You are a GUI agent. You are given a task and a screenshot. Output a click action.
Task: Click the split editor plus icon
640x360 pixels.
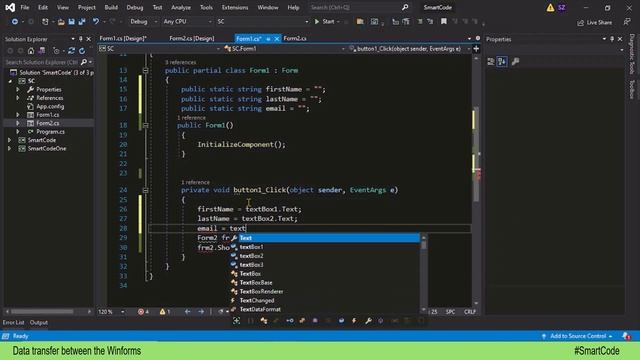pyautogui.click(x=476, y=49)
